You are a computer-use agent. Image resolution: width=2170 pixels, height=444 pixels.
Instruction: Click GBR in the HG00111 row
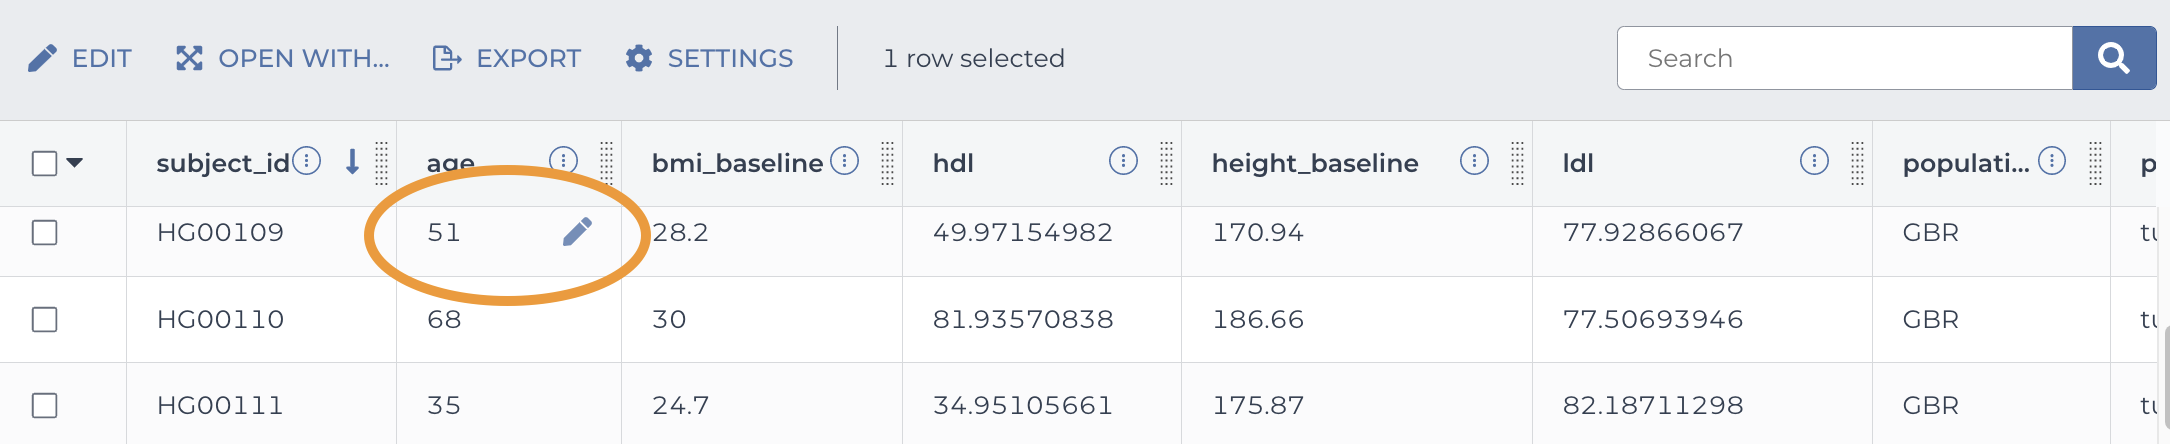coord(1930,406)
